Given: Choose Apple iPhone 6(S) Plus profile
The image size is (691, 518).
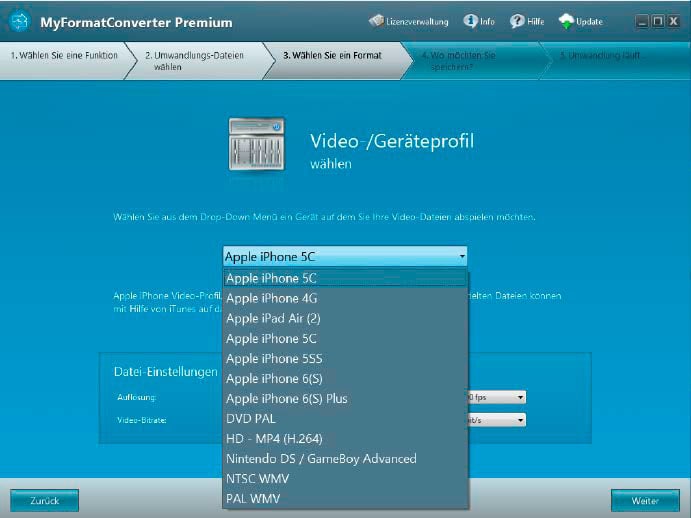Looking at the screenshot, I should [345, 399].
